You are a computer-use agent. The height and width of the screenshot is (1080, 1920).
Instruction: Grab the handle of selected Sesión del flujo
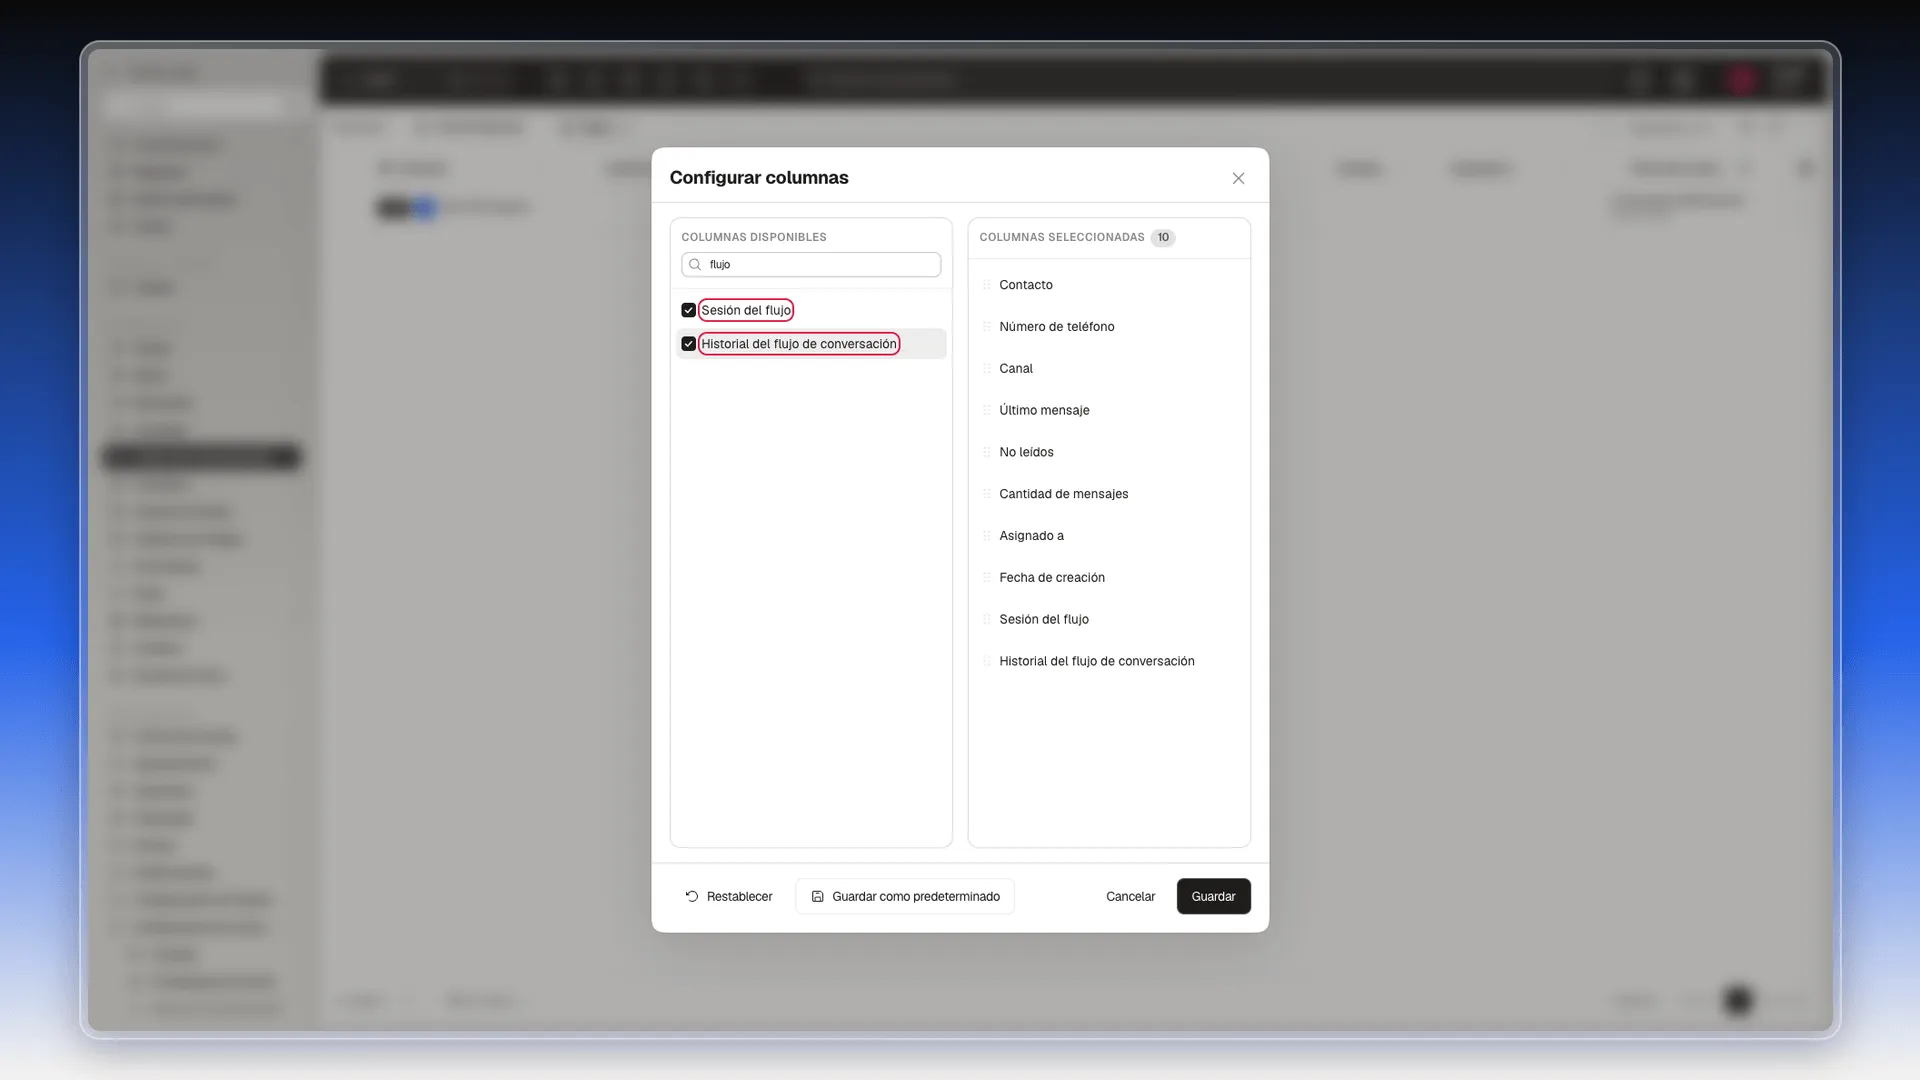(x=987, y=620)
